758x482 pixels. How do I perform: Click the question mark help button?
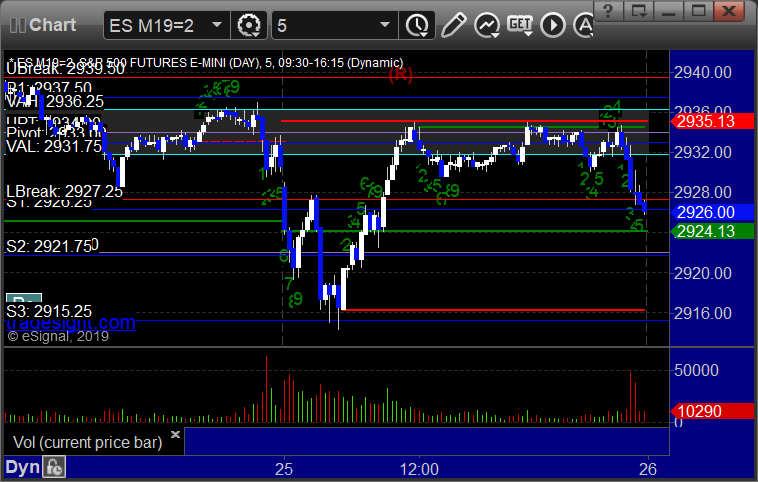click(x=609, y=11)
